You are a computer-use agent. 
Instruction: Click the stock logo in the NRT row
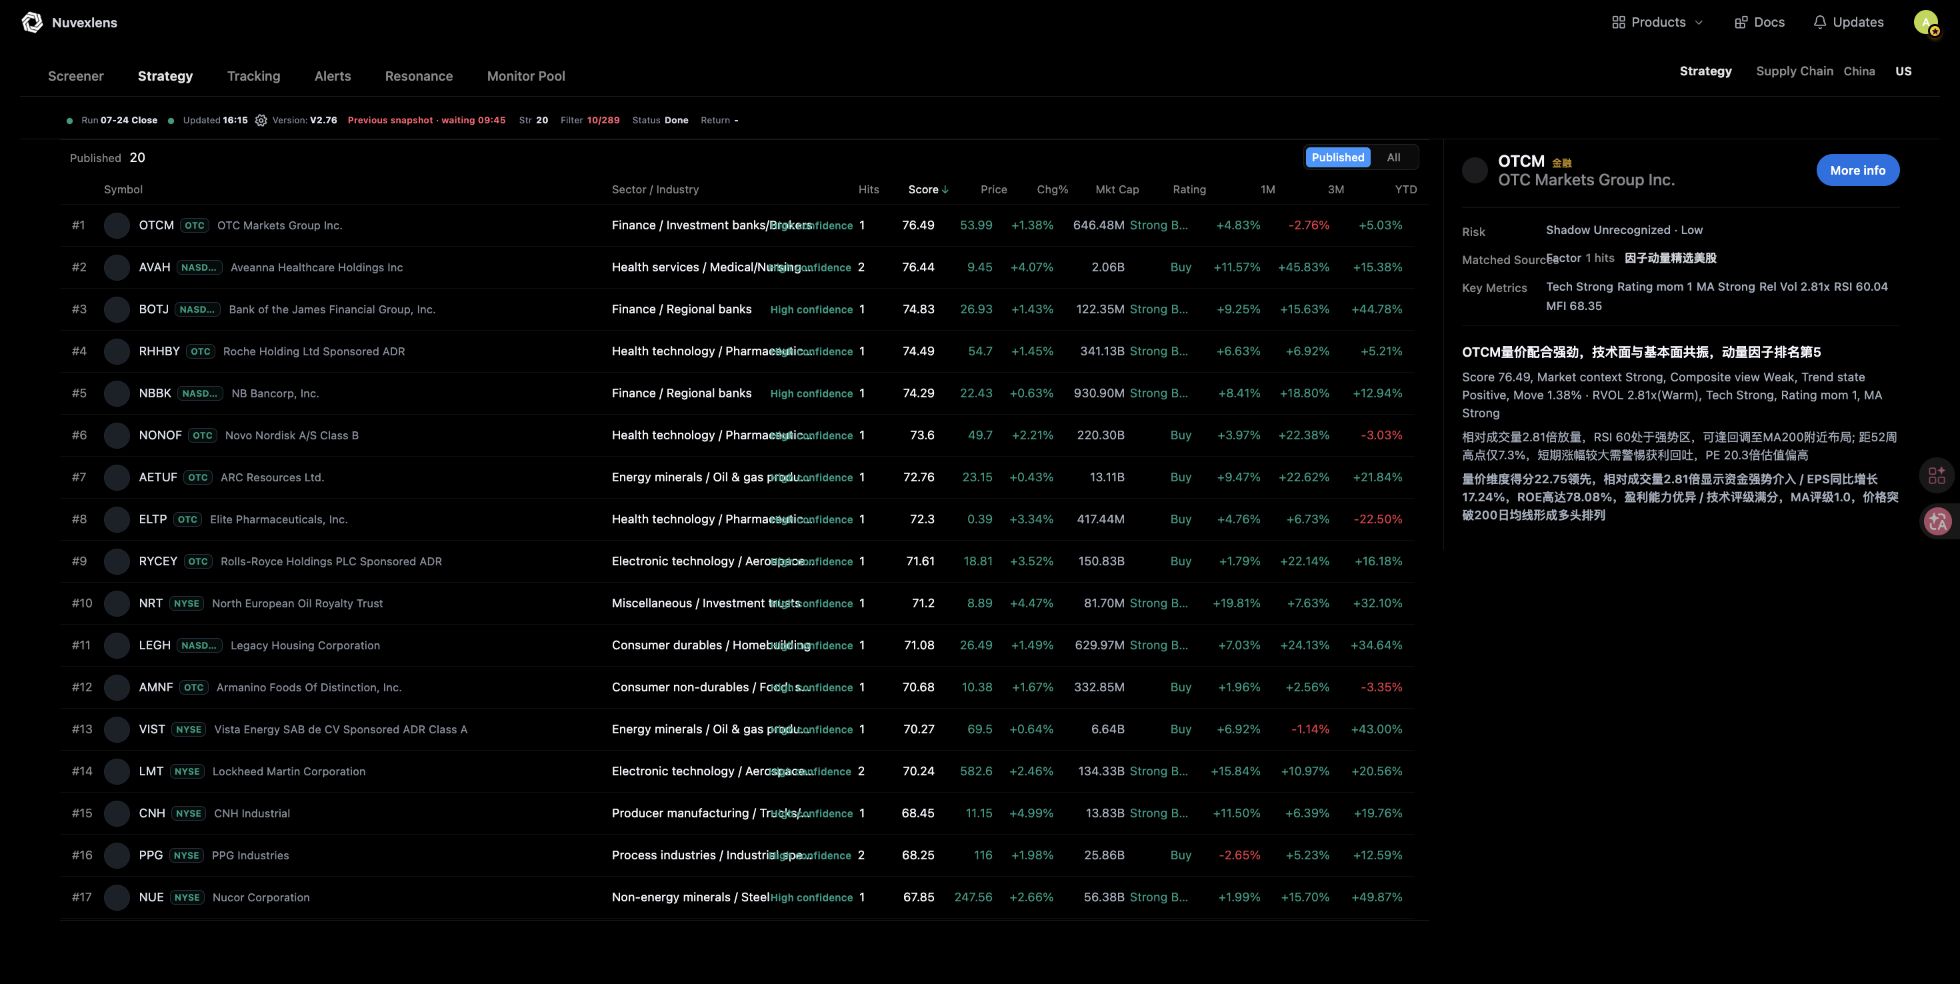(x=117, y=603)
